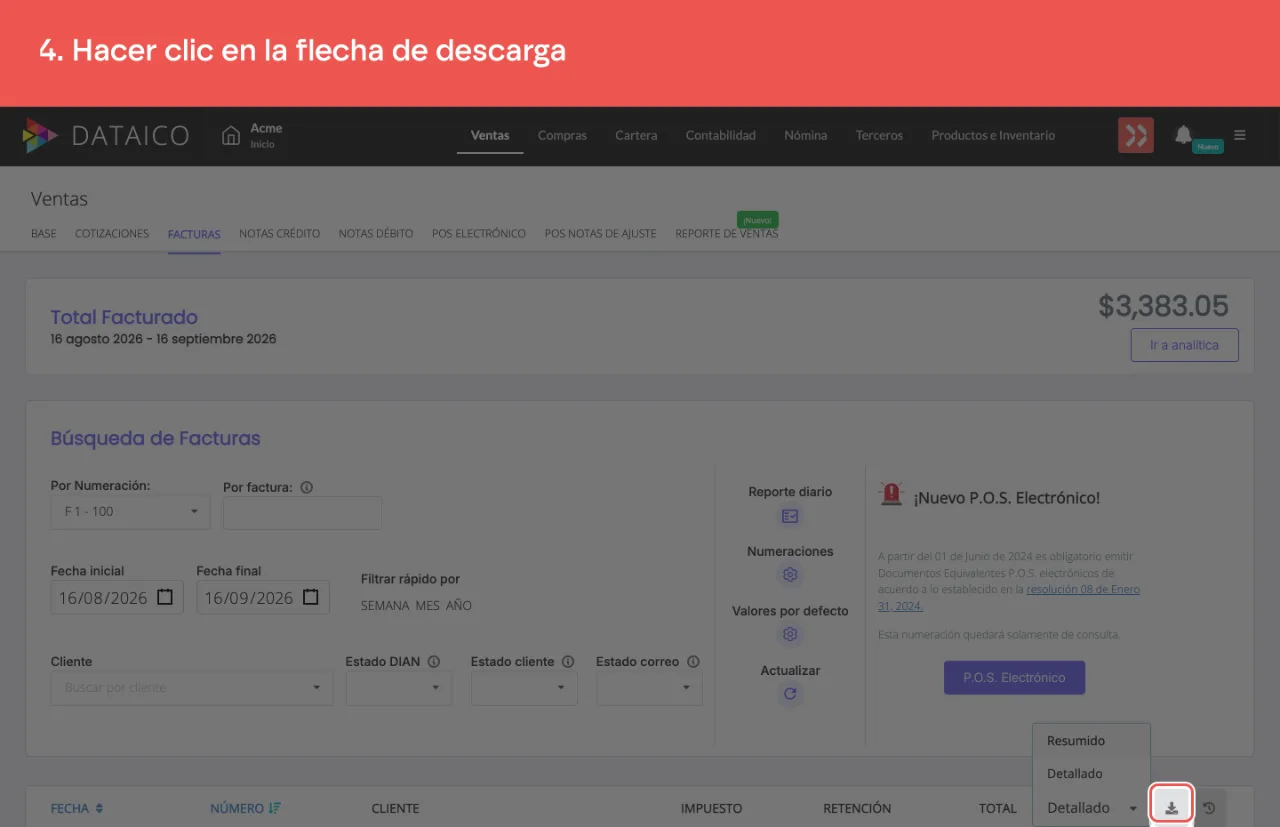
Task: Toggle the report type dropdown showing Detallado
Action: pos(1092,808)
